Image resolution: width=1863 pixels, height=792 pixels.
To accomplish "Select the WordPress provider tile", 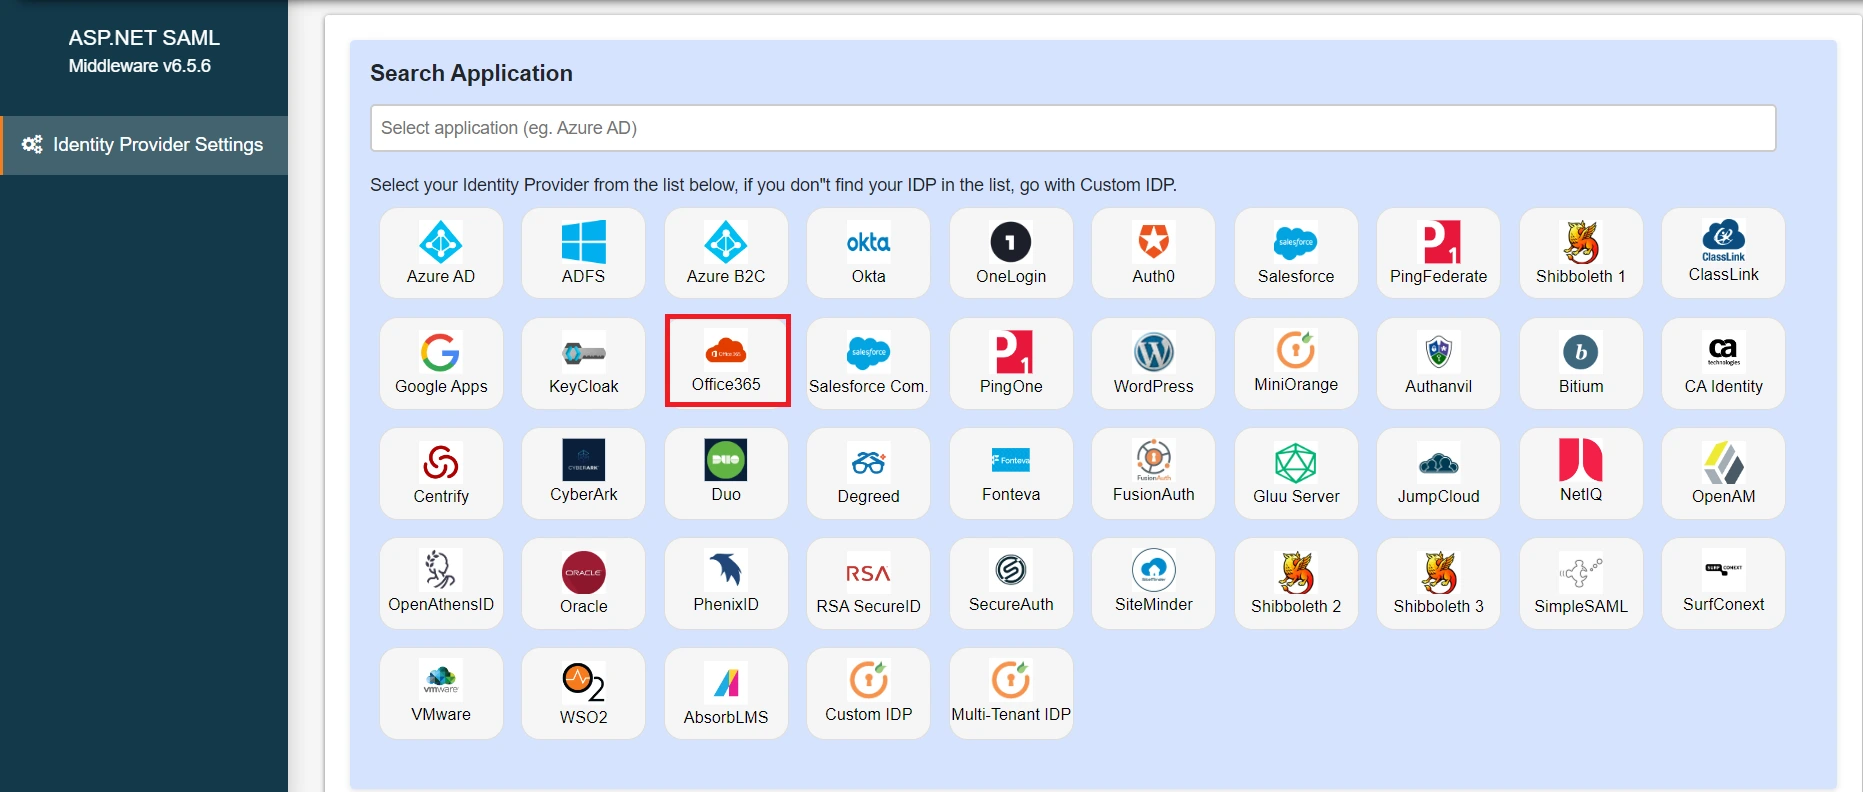I will coord(1153,363).
